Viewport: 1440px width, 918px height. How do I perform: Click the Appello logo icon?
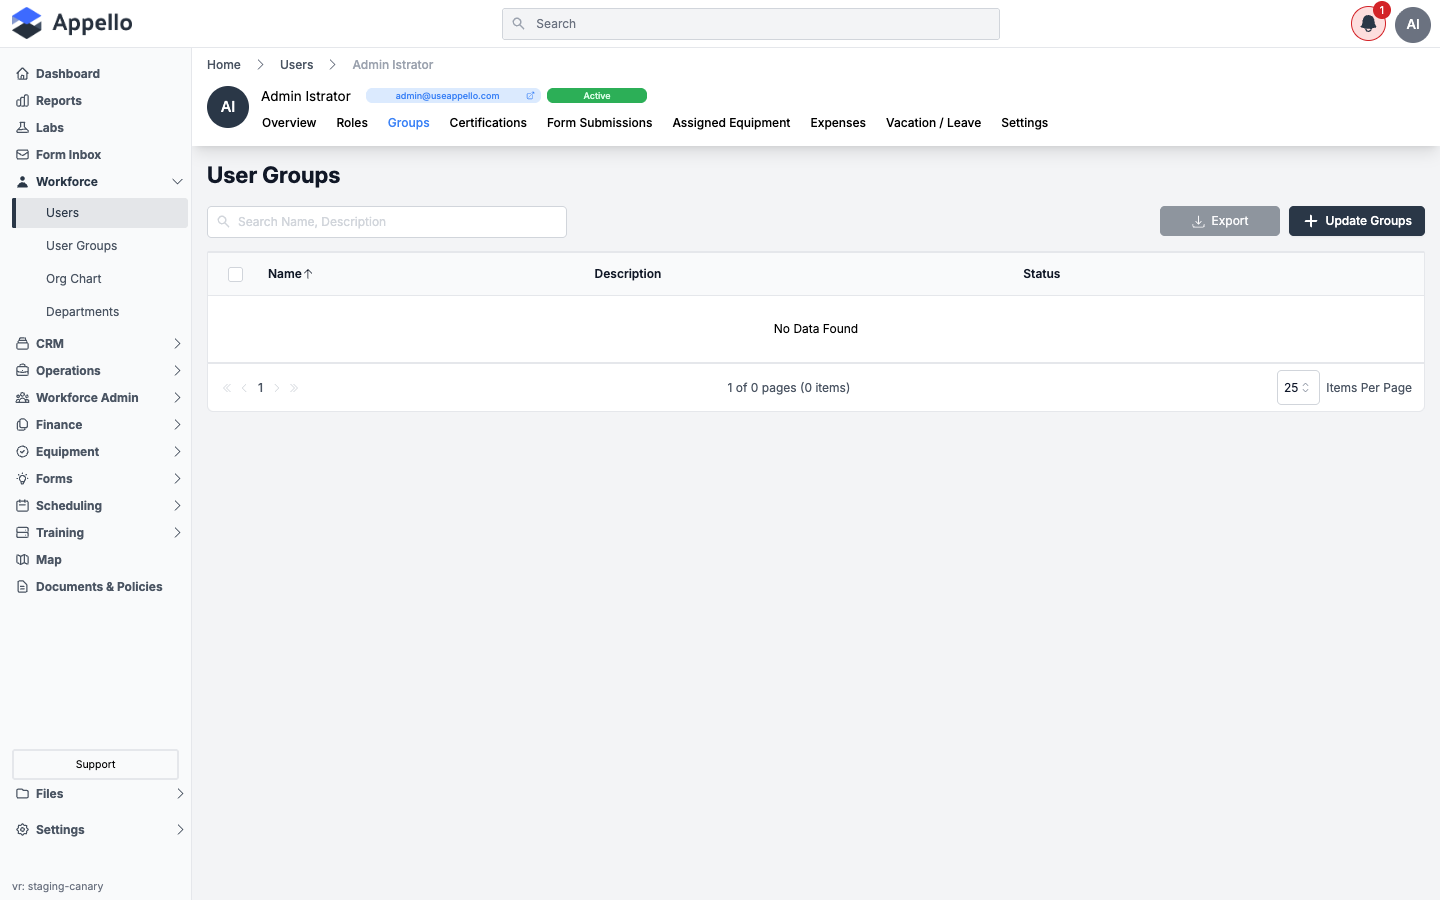(27, 23)
